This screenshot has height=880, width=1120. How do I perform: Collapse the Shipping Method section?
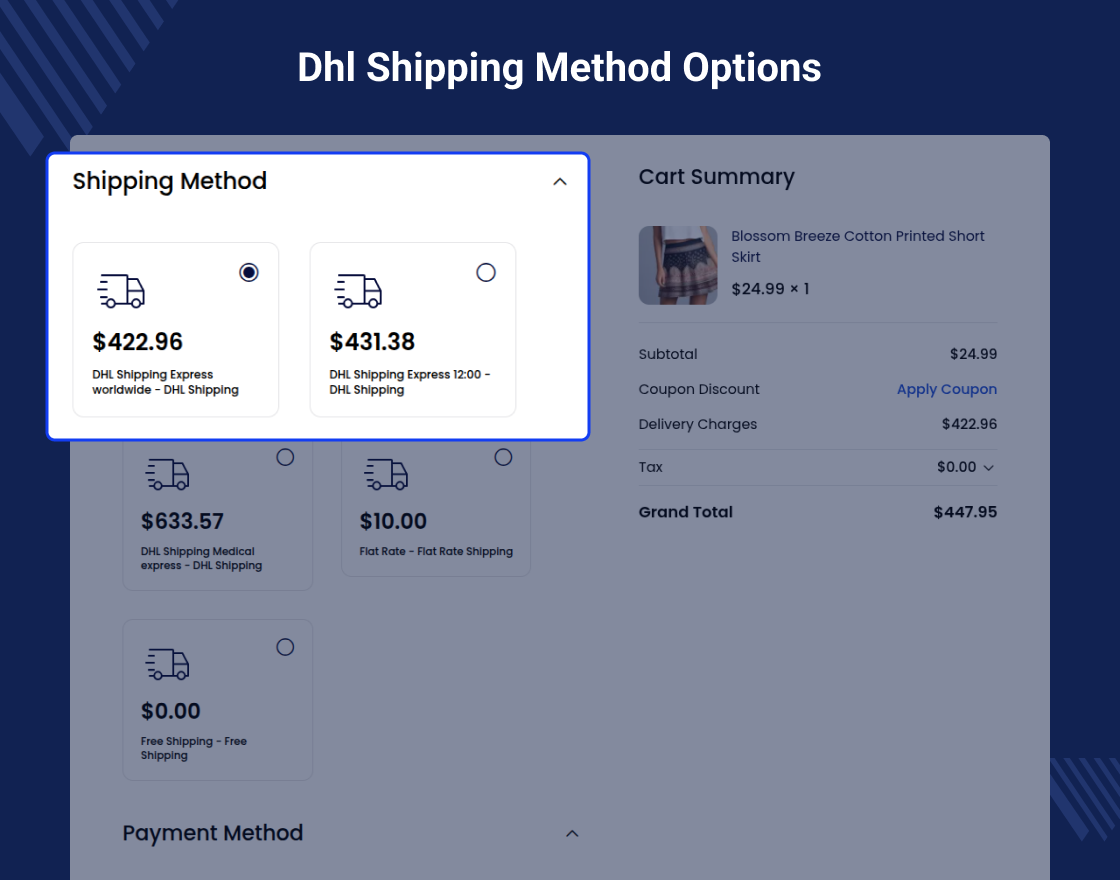(x=560, y=181)
